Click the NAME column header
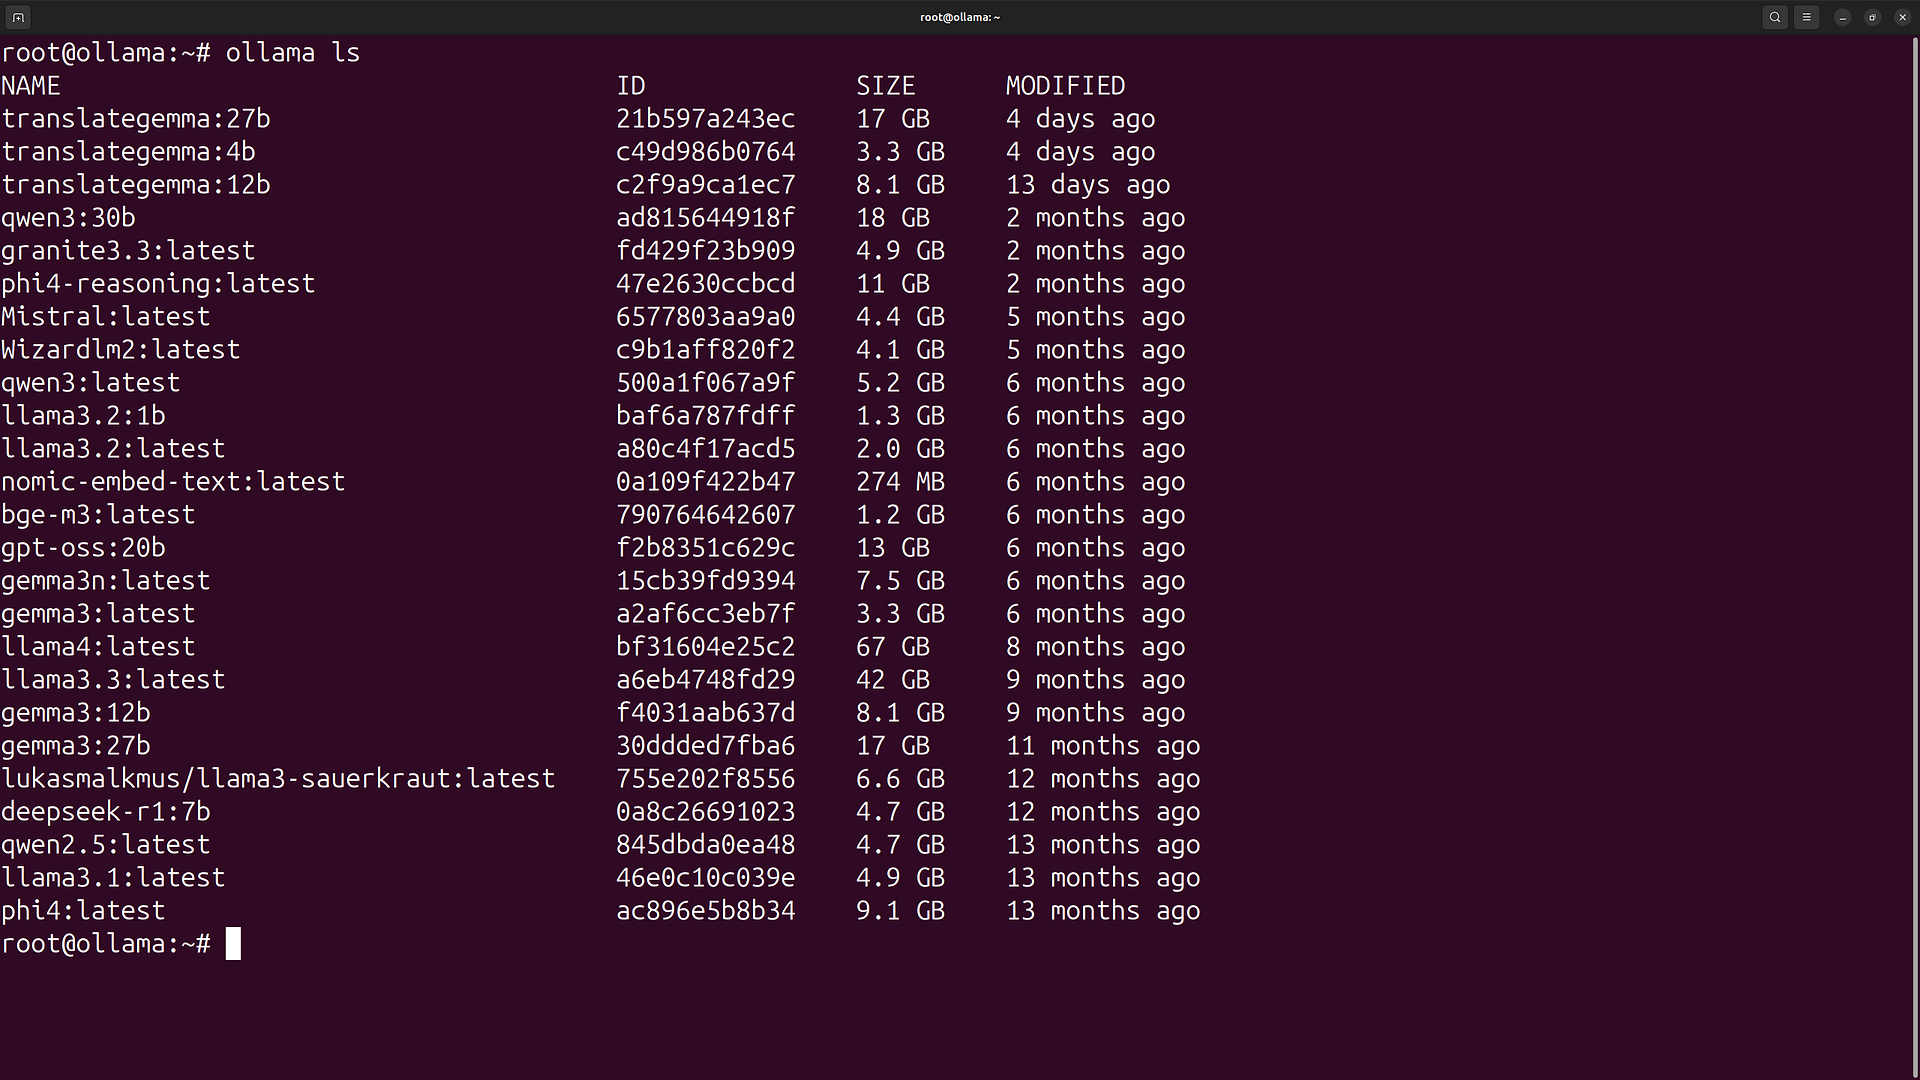The height and width of the screenshot is (1080, 1920). [31, 86]
